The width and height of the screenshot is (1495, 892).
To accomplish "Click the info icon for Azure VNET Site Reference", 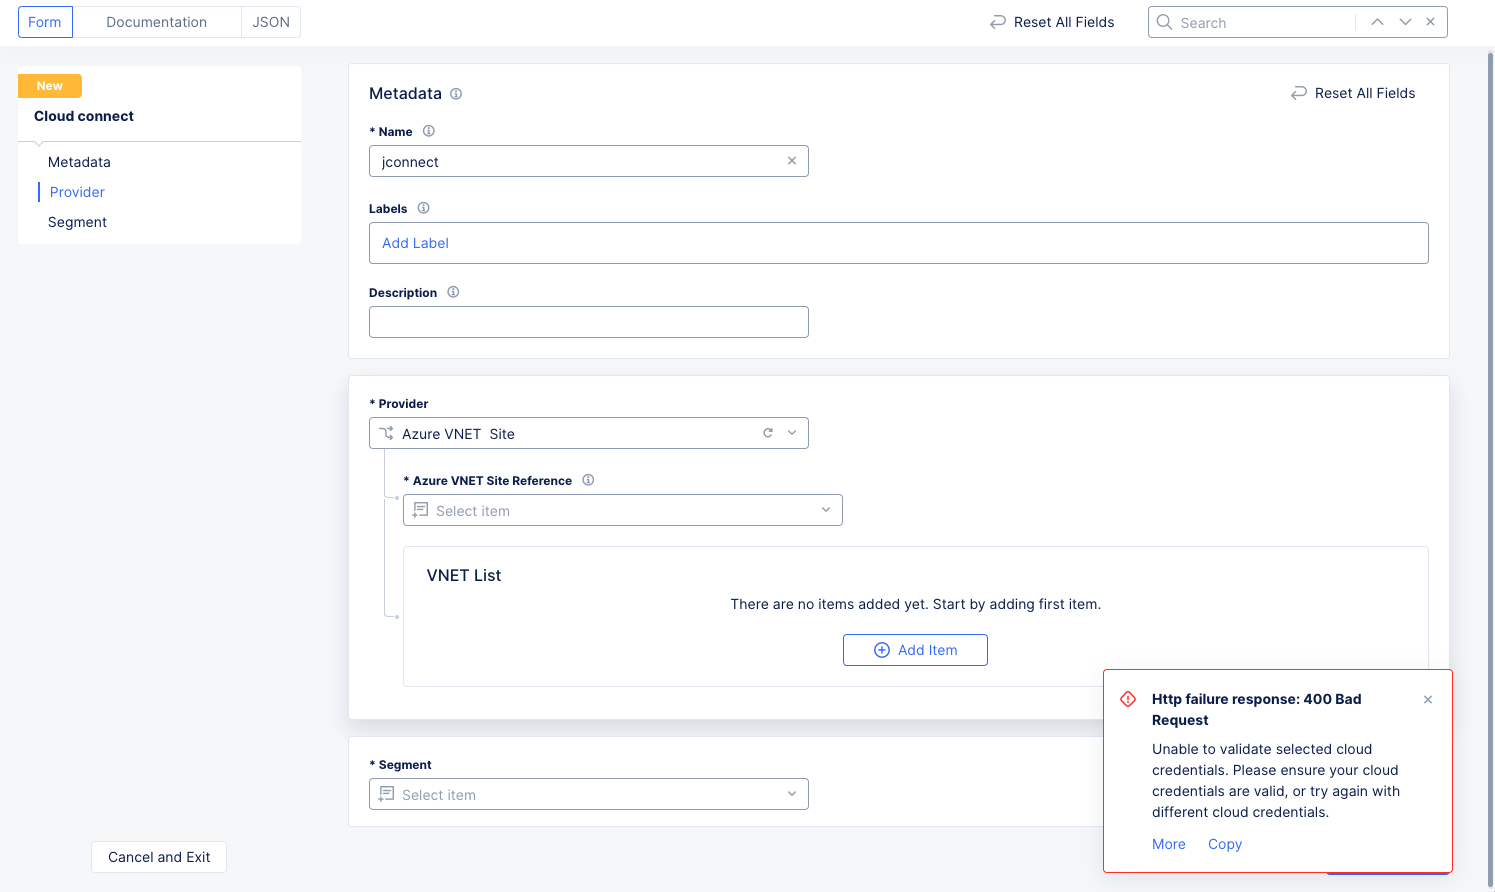I will tap(589, 480).
